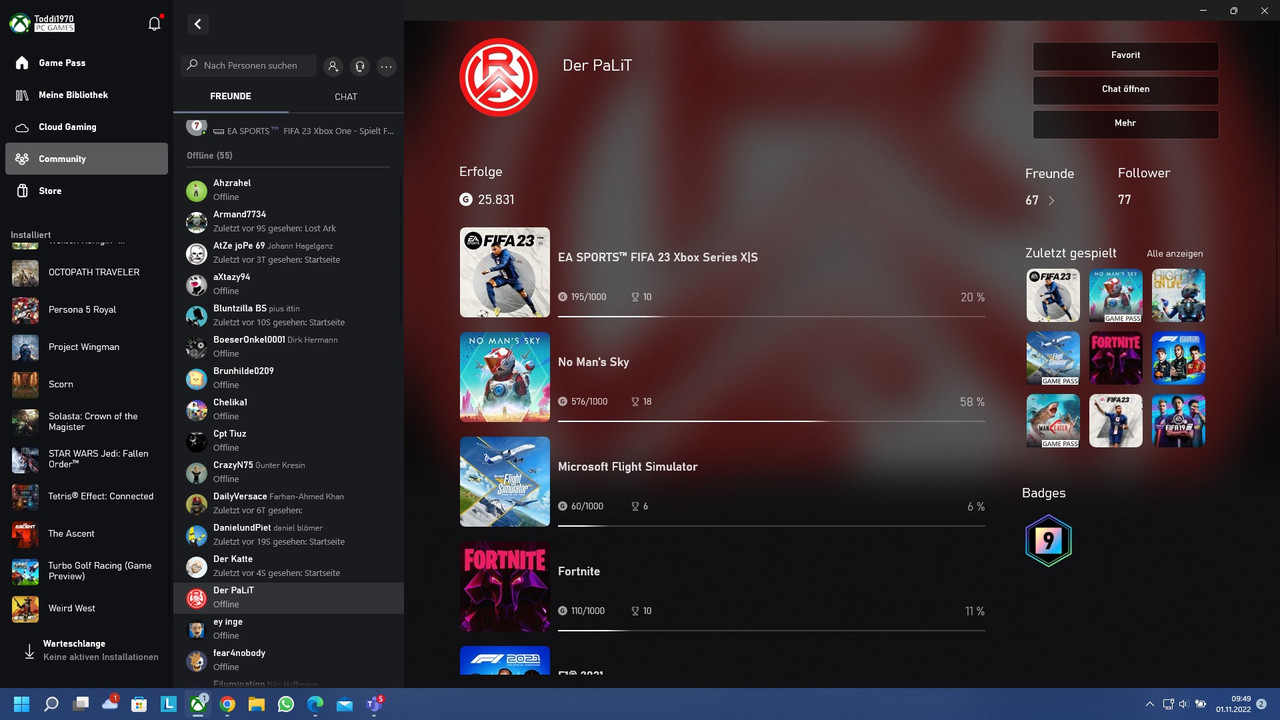
Task: Open Scorn game entry
Action: (87, 384)
